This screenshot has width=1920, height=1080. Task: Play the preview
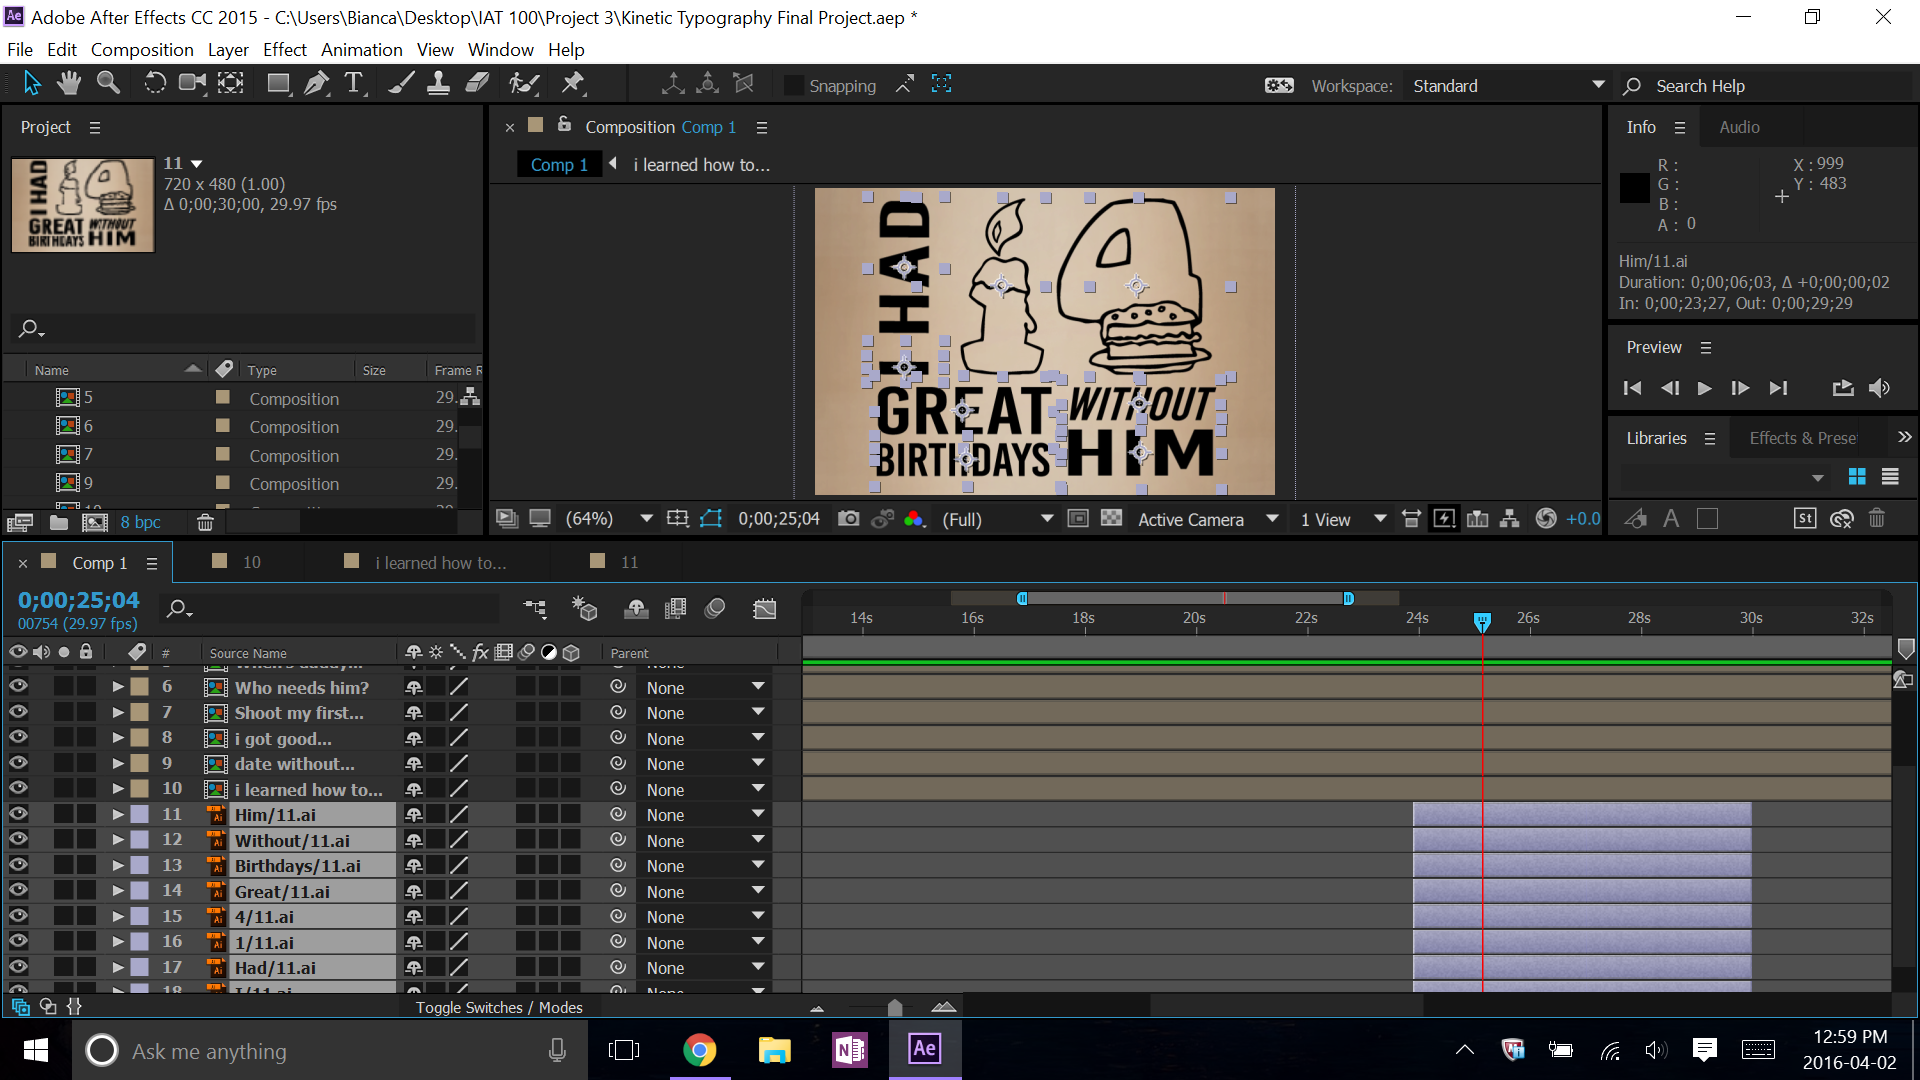tap(1704, 388)
